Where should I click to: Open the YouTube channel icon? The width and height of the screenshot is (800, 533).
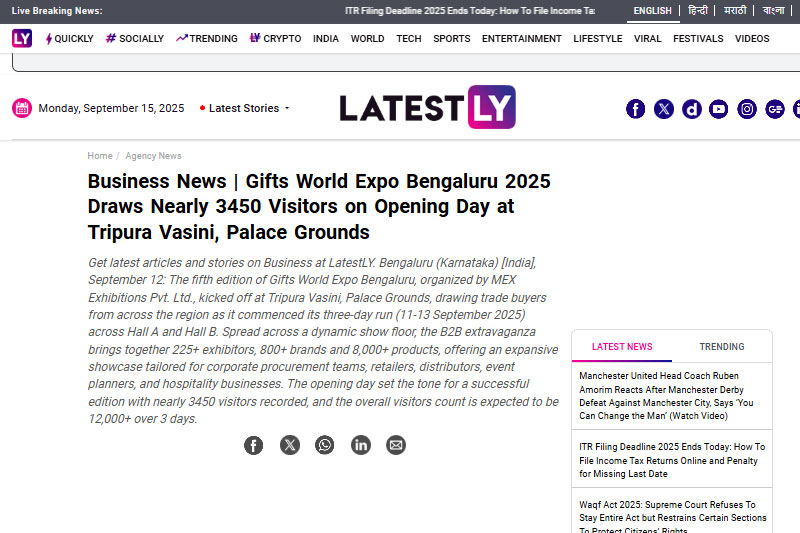(x=719, y=109)
